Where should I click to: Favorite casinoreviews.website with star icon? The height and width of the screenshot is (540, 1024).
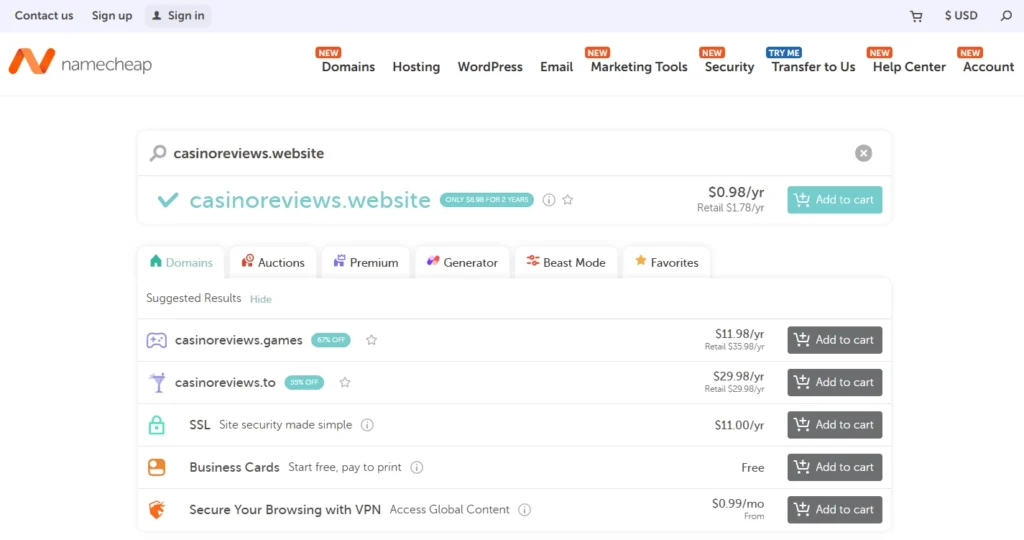click(x=568, y=200)
